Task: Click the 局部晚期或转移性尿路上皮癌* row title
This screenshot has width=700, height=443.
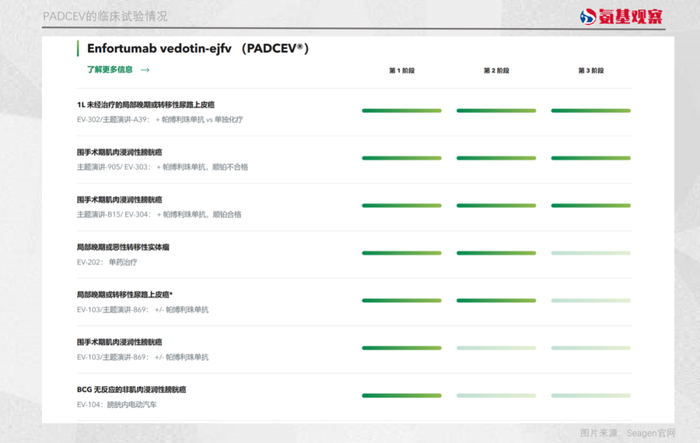Action: point(125,295)
